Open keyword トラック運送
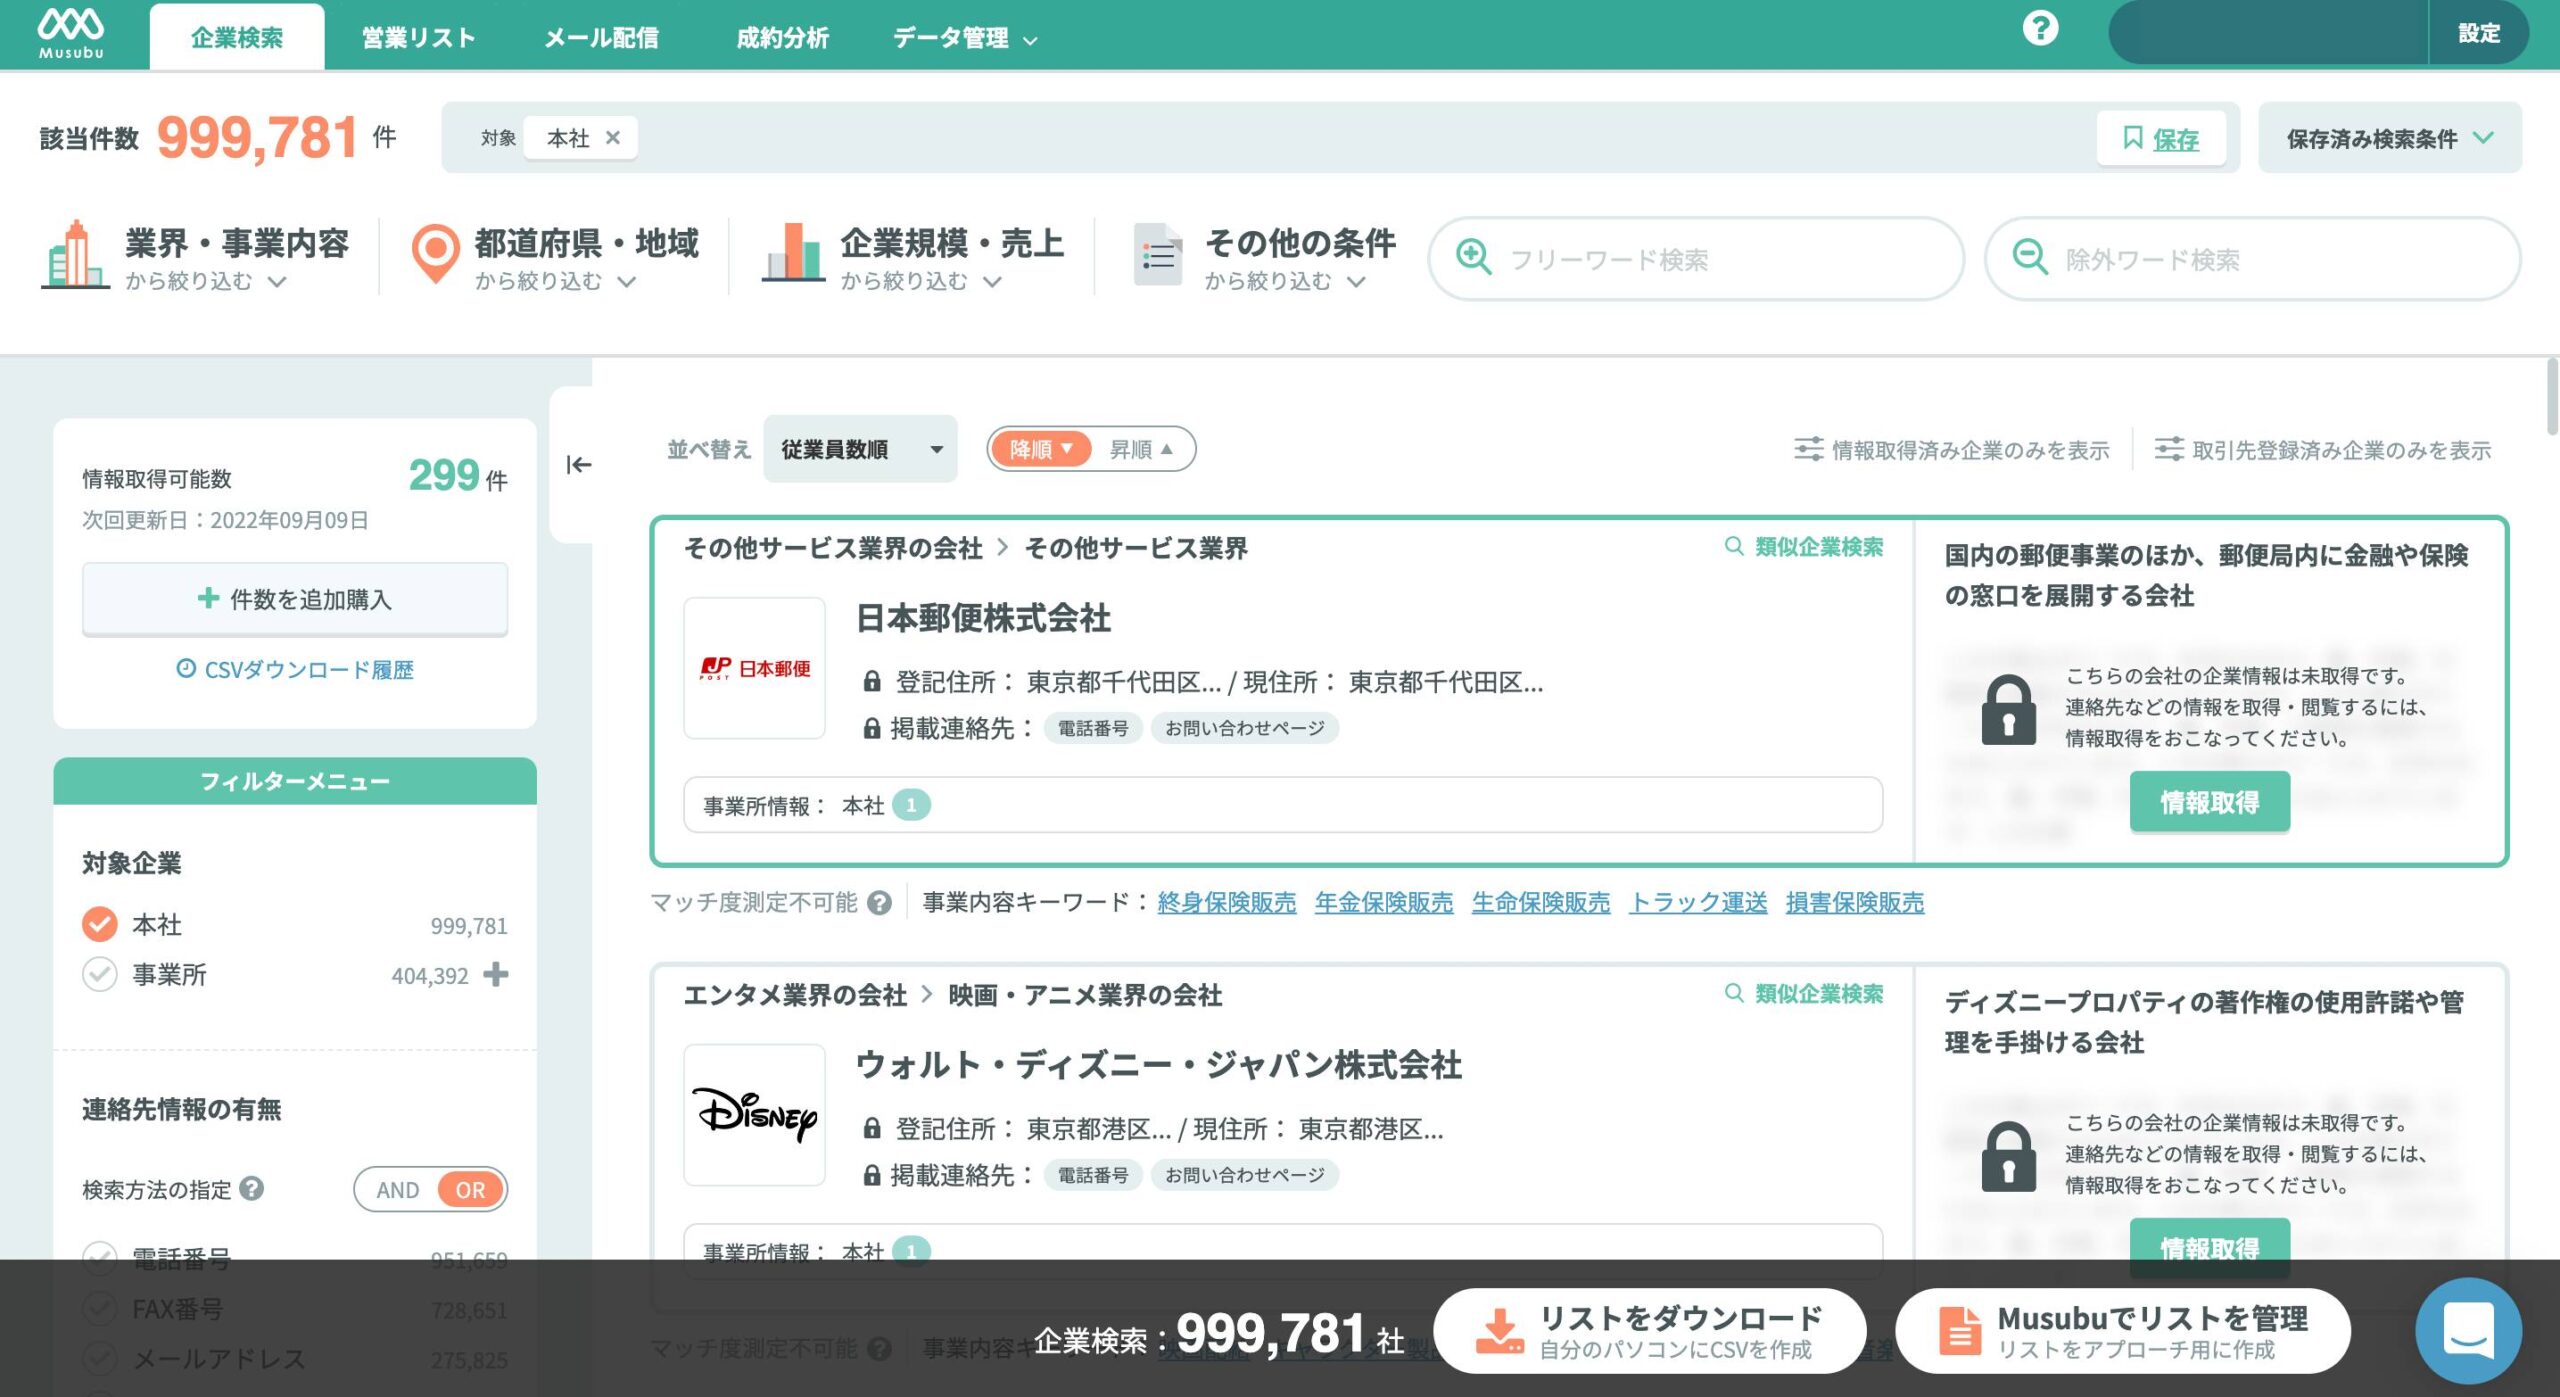This screenshot has width=2560, height=1397. pos(1698,903)
